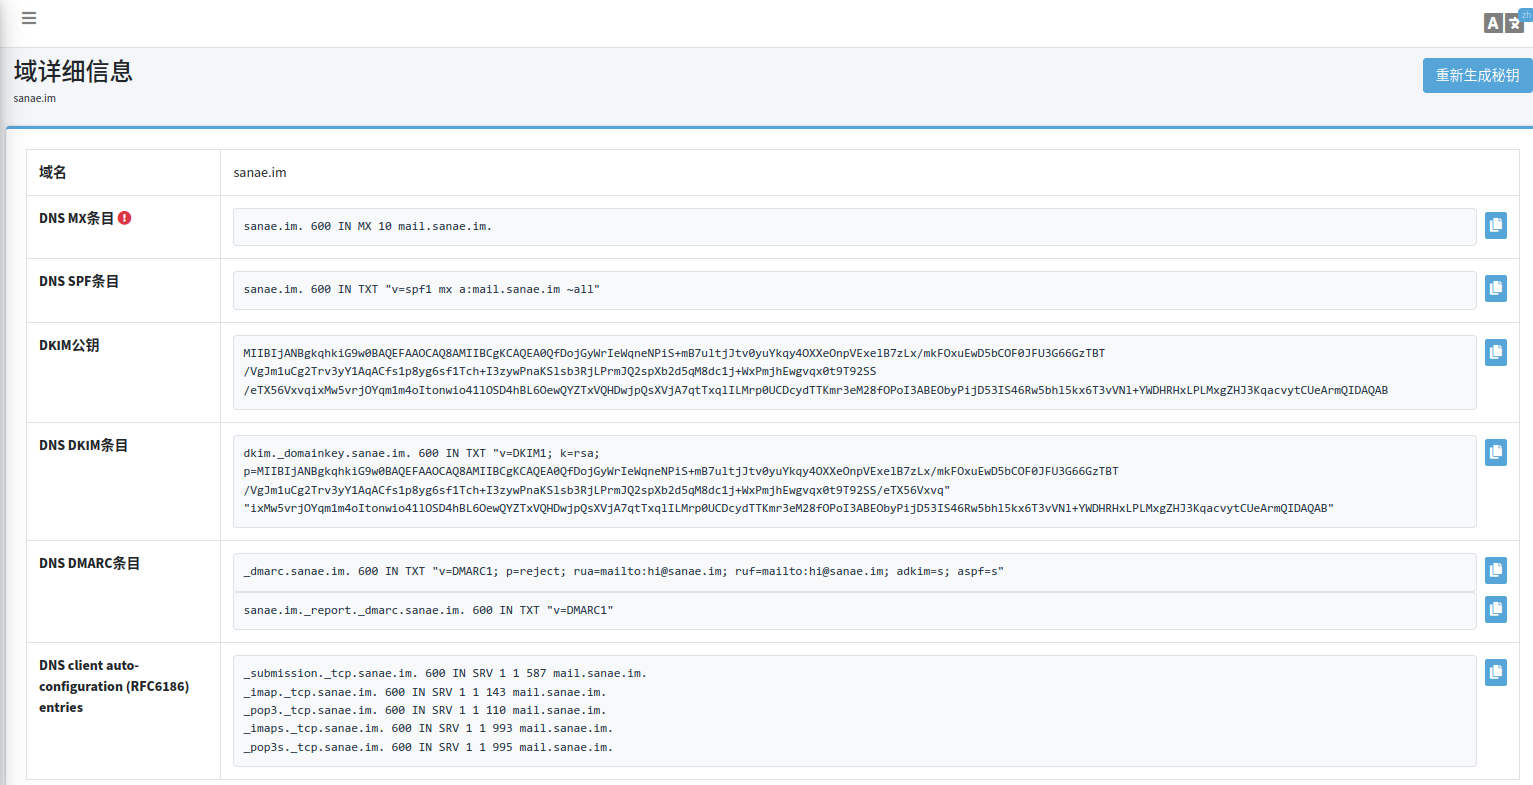The image size is (1533, 785).
Task: Copy the _report._dmarc entry
Action: [1496, 609]
